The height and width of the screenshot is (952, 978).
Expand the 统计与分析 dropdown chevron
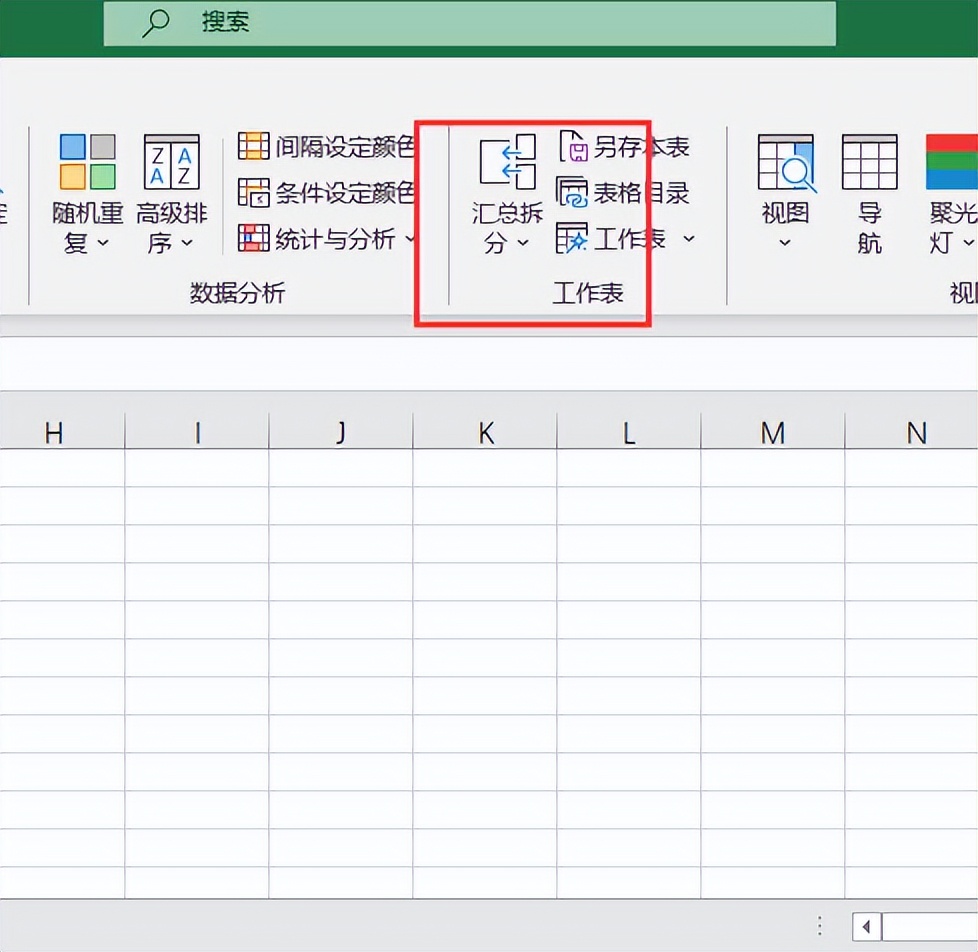coord(410,240)
